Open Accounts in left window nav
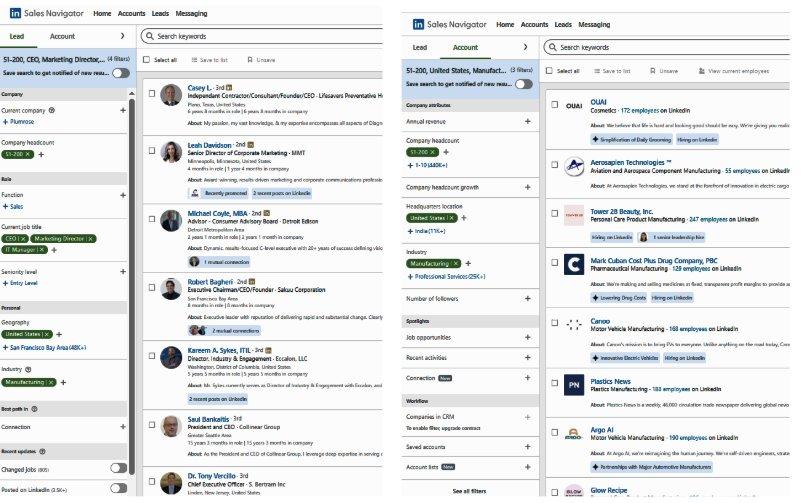The image size is (801, 503). (131, 13)
